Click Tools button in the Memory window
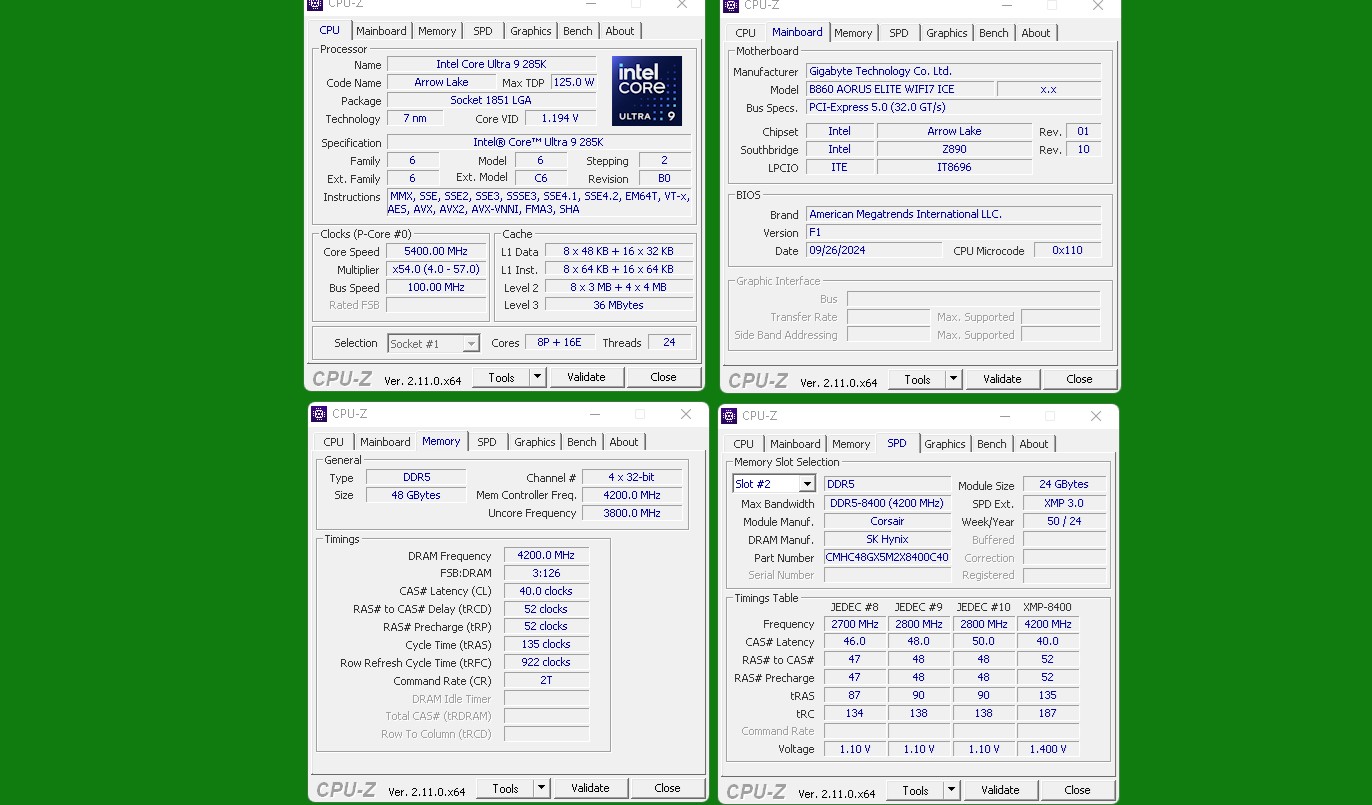 point(505,788)
